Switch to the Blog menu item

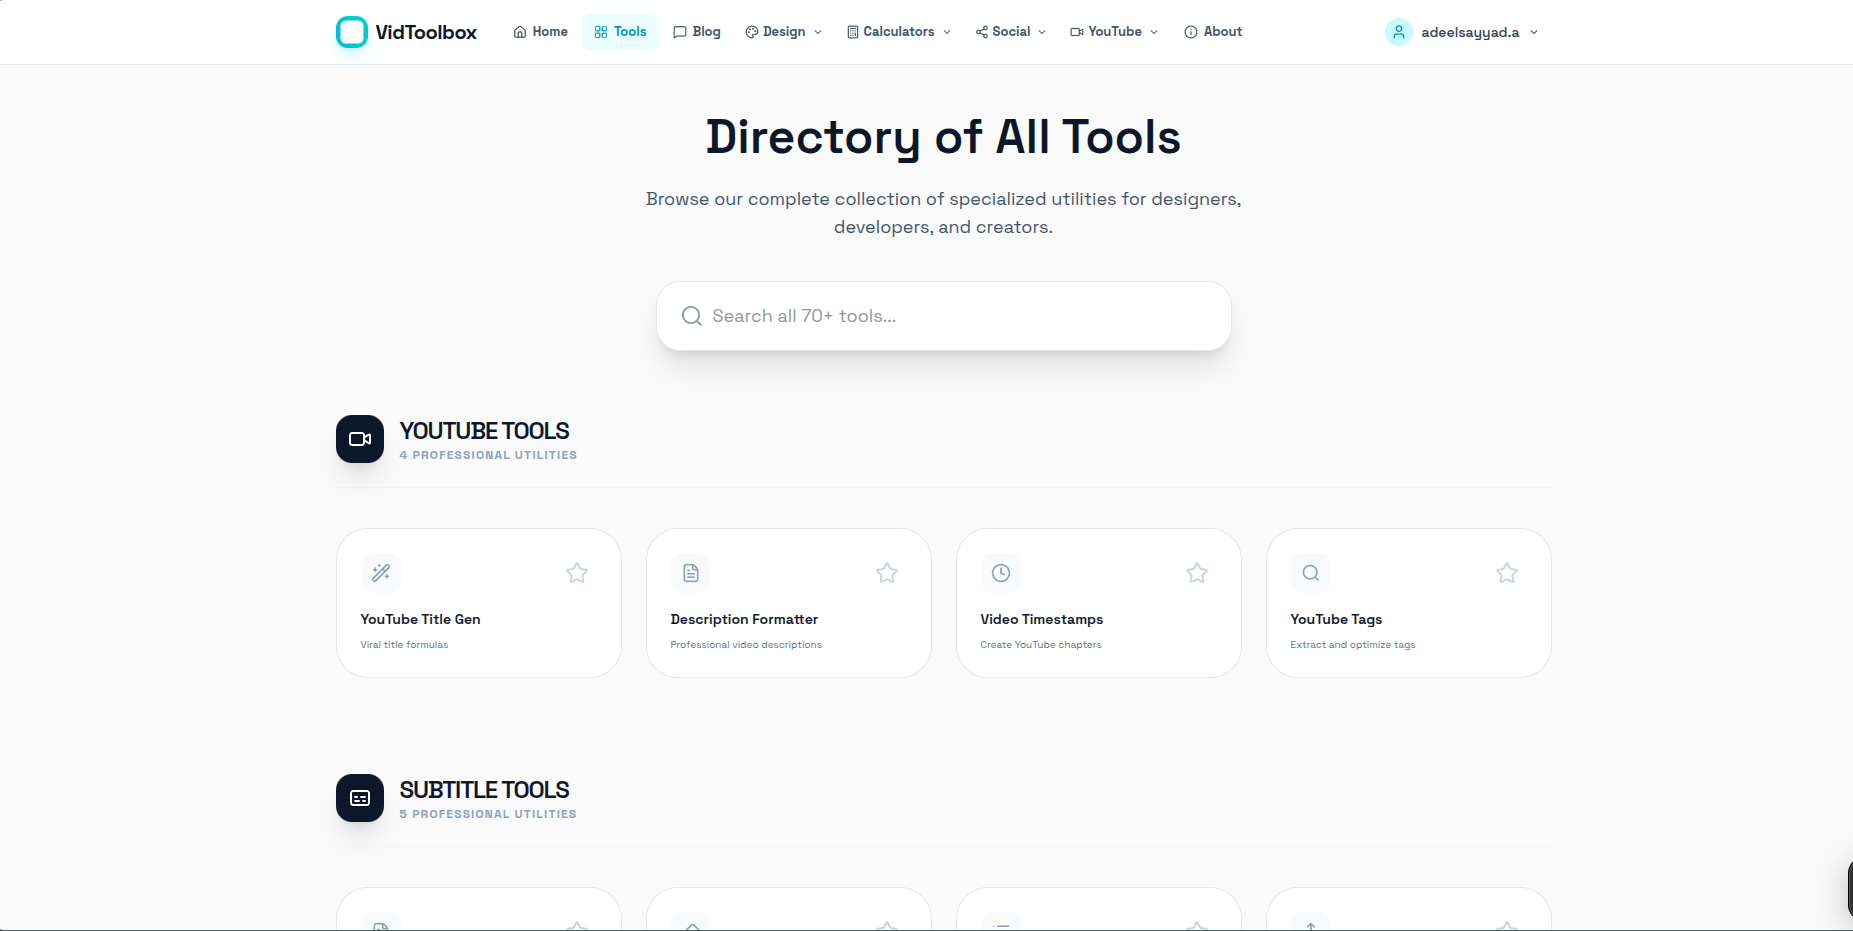697,31
